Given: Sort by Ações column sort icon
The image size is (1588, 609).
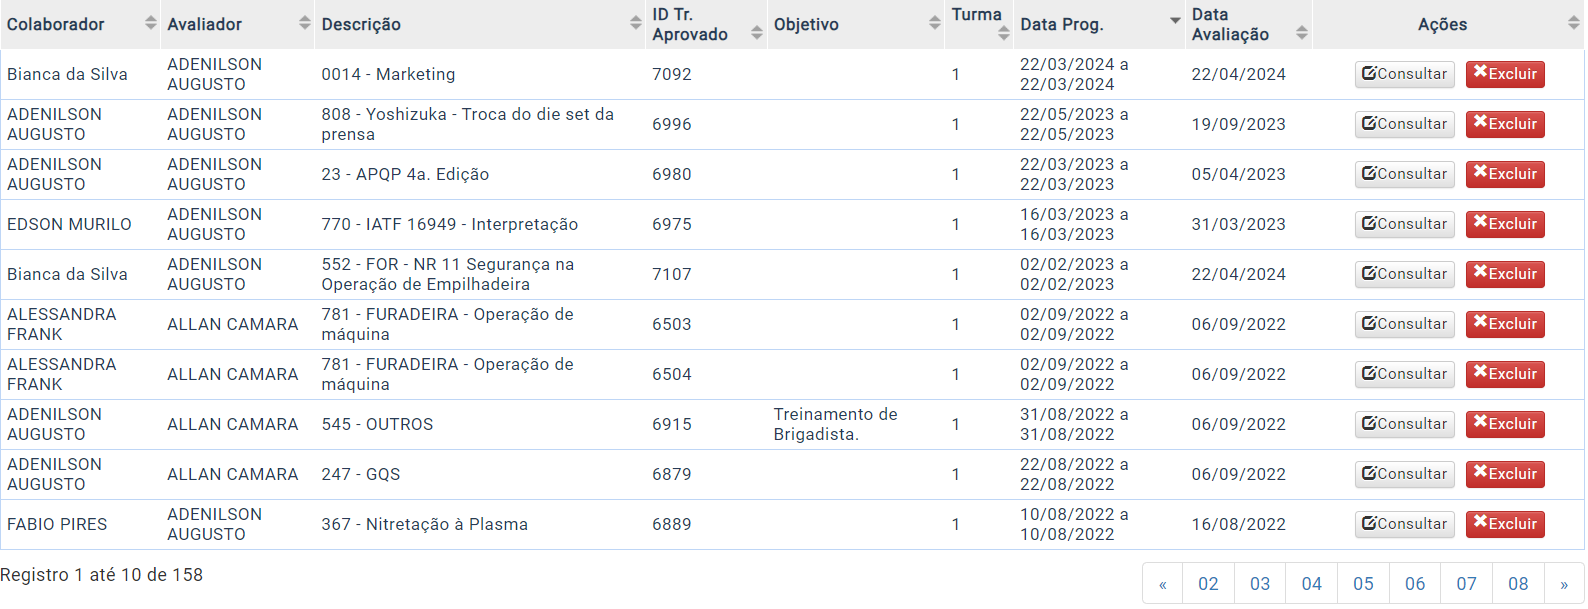Looking at the screenshot, I should (1574, 23).
